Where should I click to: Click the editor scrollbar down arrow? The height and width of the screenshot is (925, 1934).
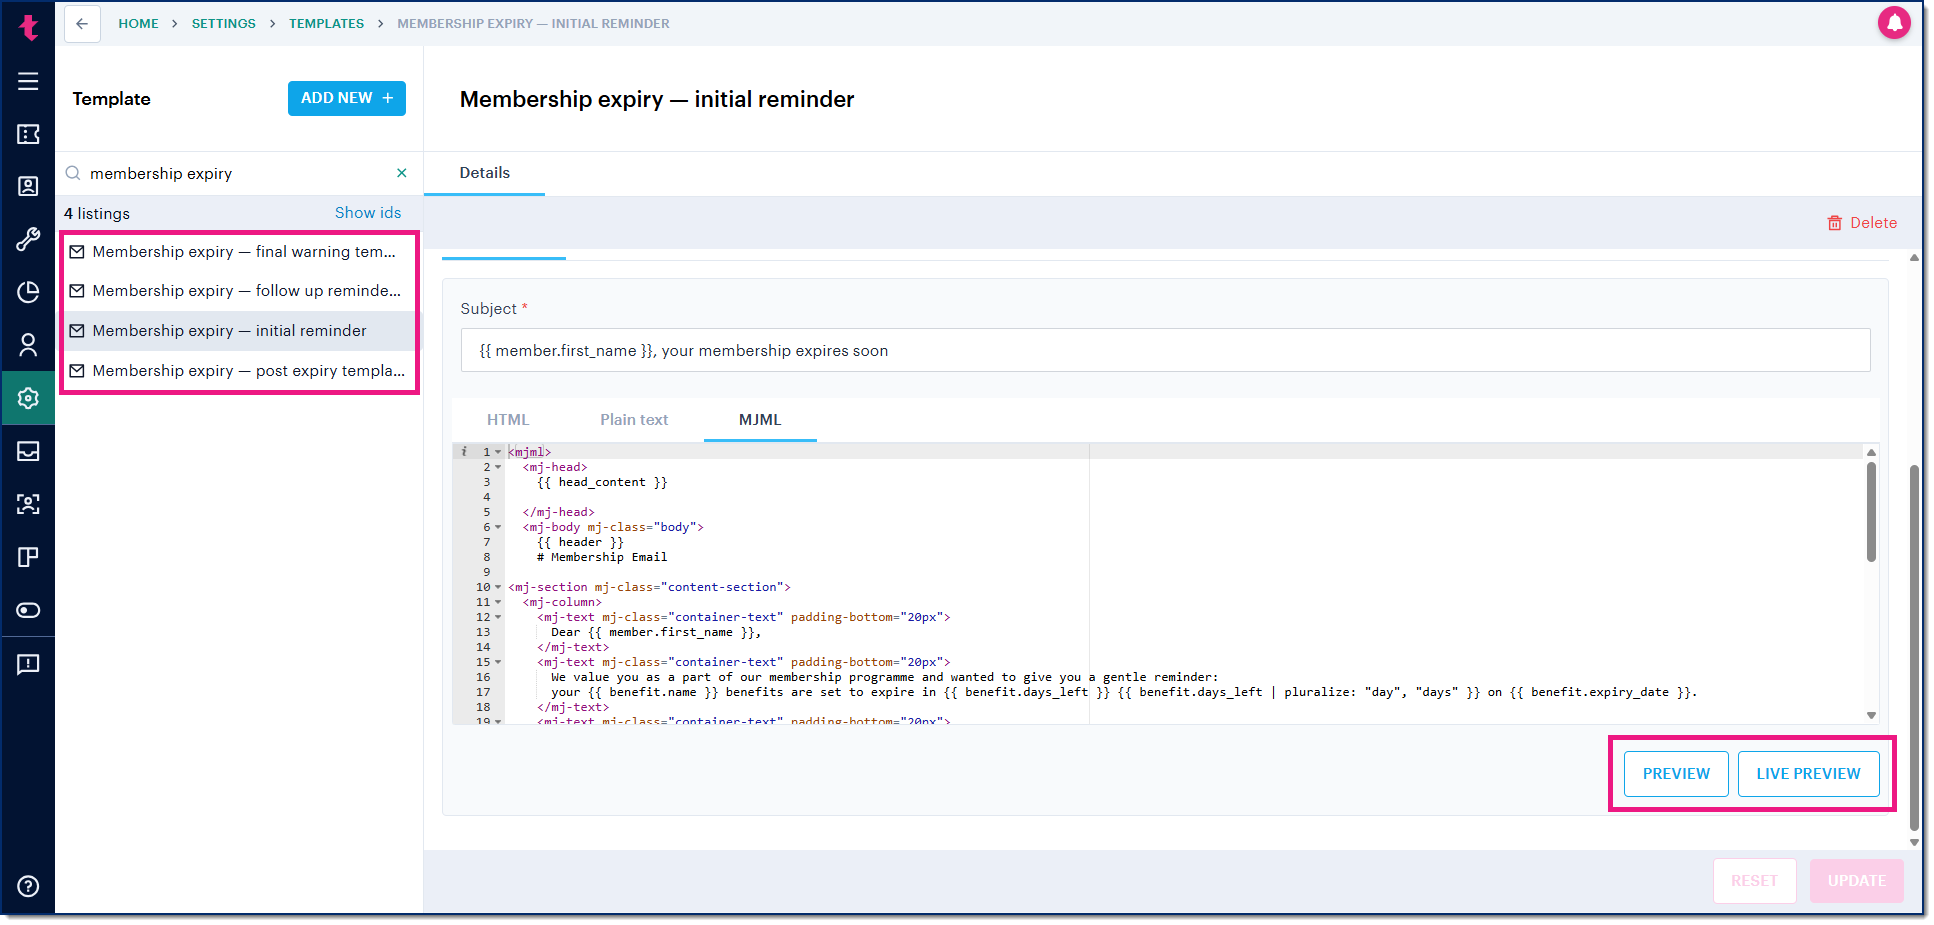pos(1871,715)
